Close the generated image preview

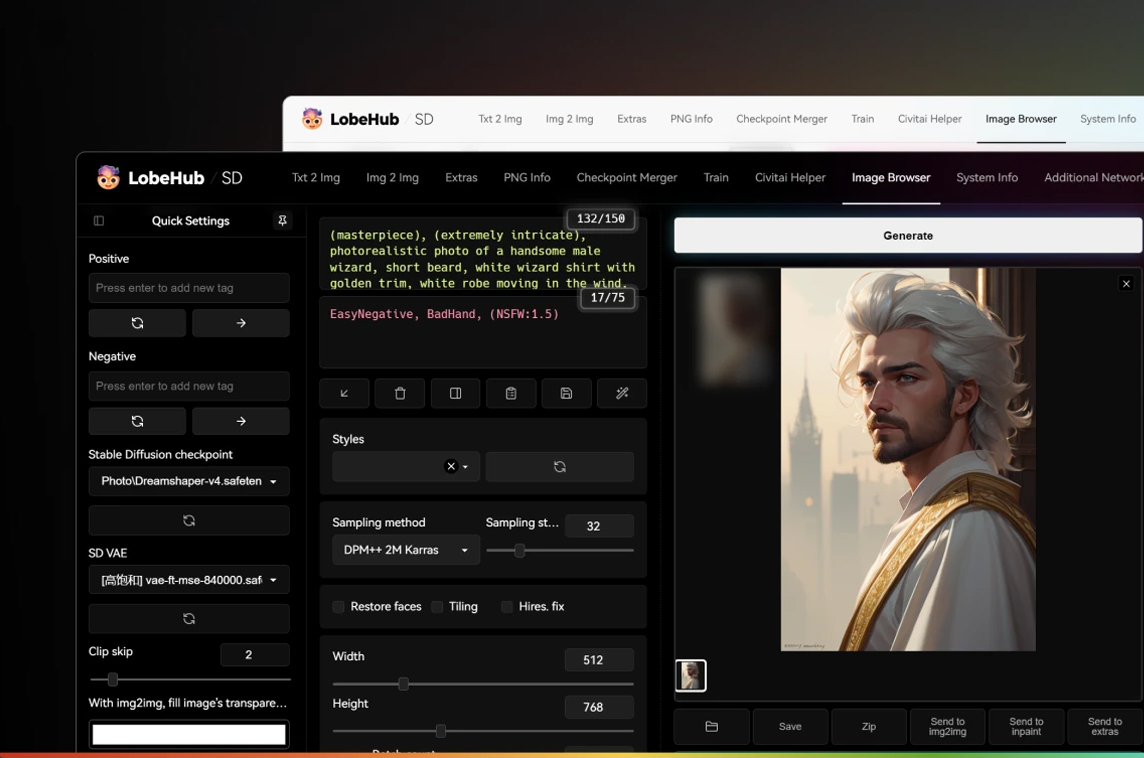(x=1126, y=284)
